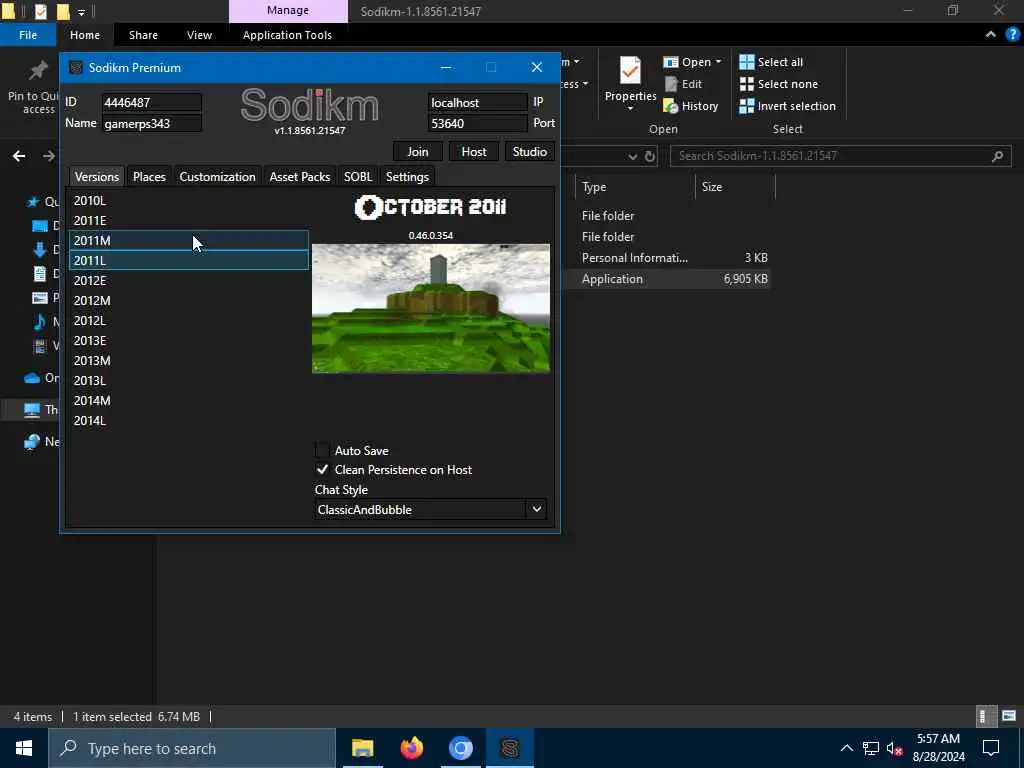
Task: Open the Places tab
Action: 149,176
